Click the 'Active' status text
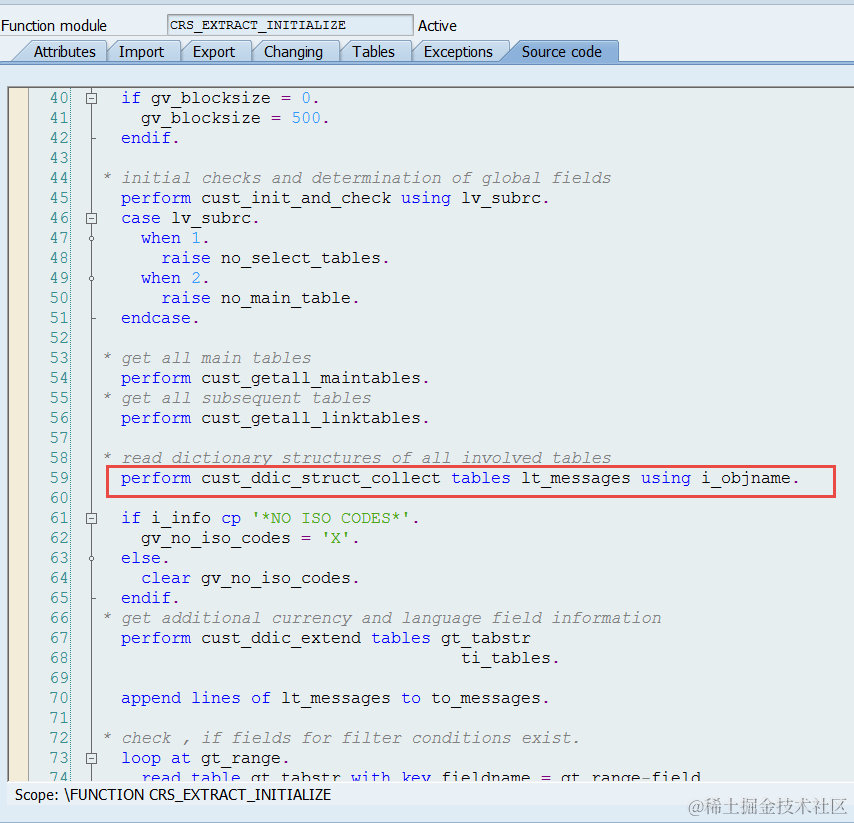The image size is (854, 823). [x=437, y=26]
